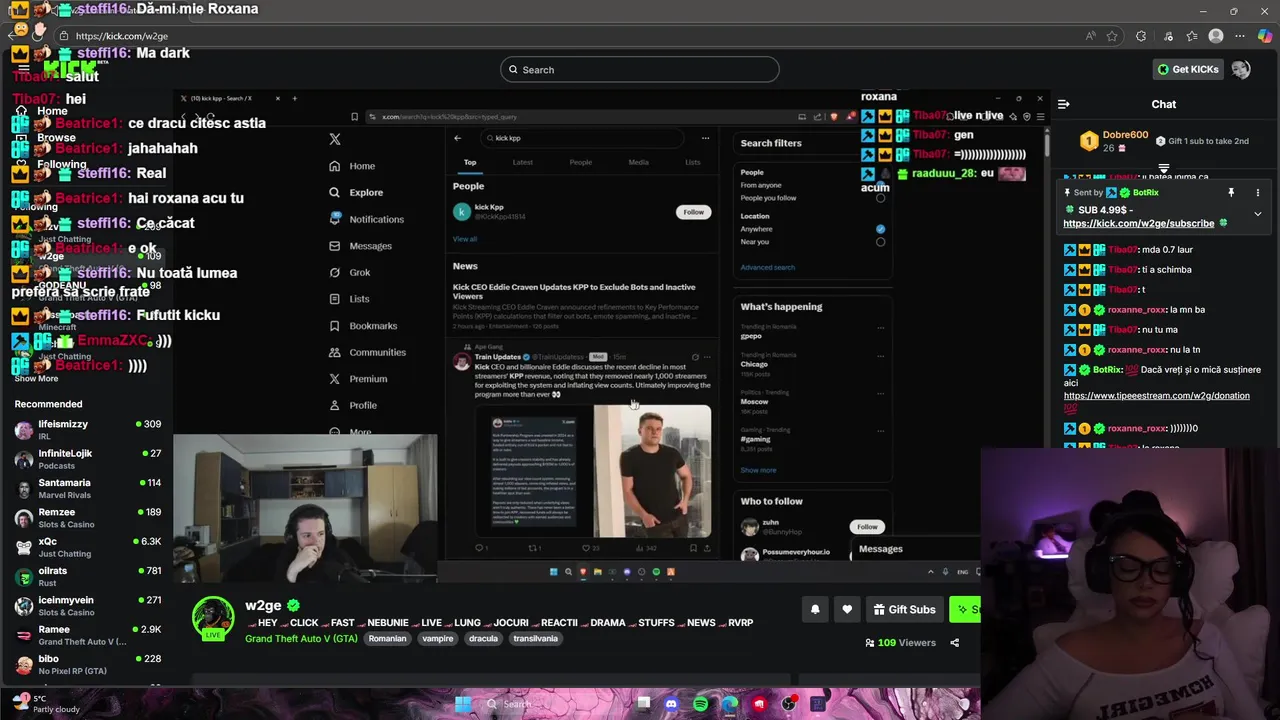This screenshot has width=1280, height=720.
Task: Collapse the Chat panel with arrow icon
Action: (1064, 104)
